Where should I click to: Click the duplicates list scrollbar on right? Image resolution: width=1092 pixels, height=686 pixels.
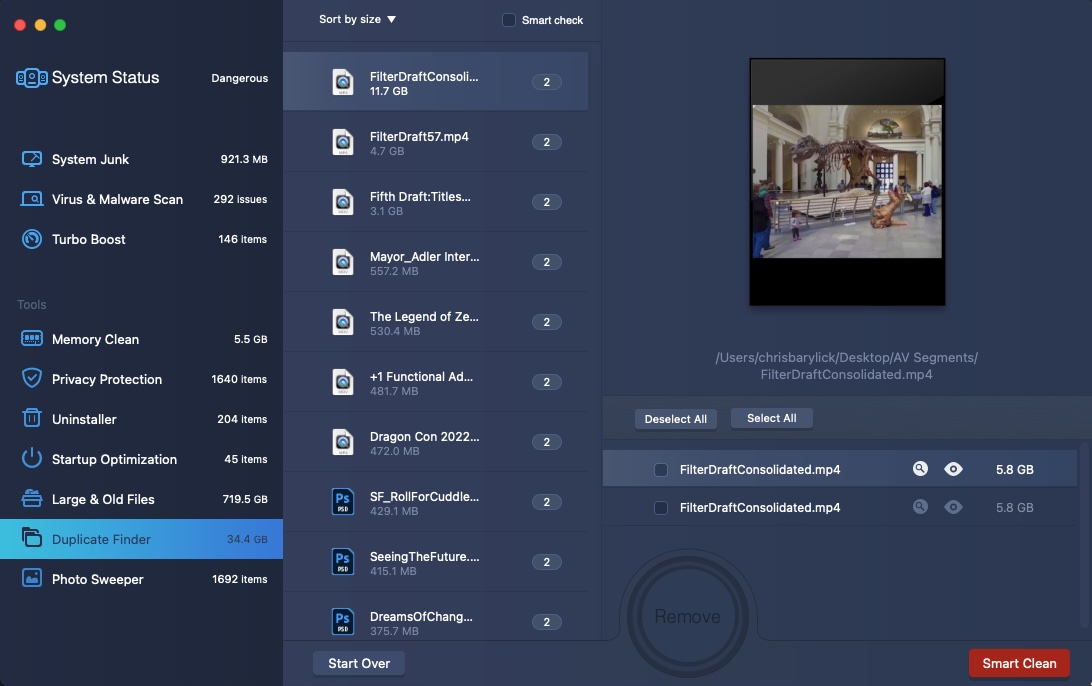[x=1083, y=536]
